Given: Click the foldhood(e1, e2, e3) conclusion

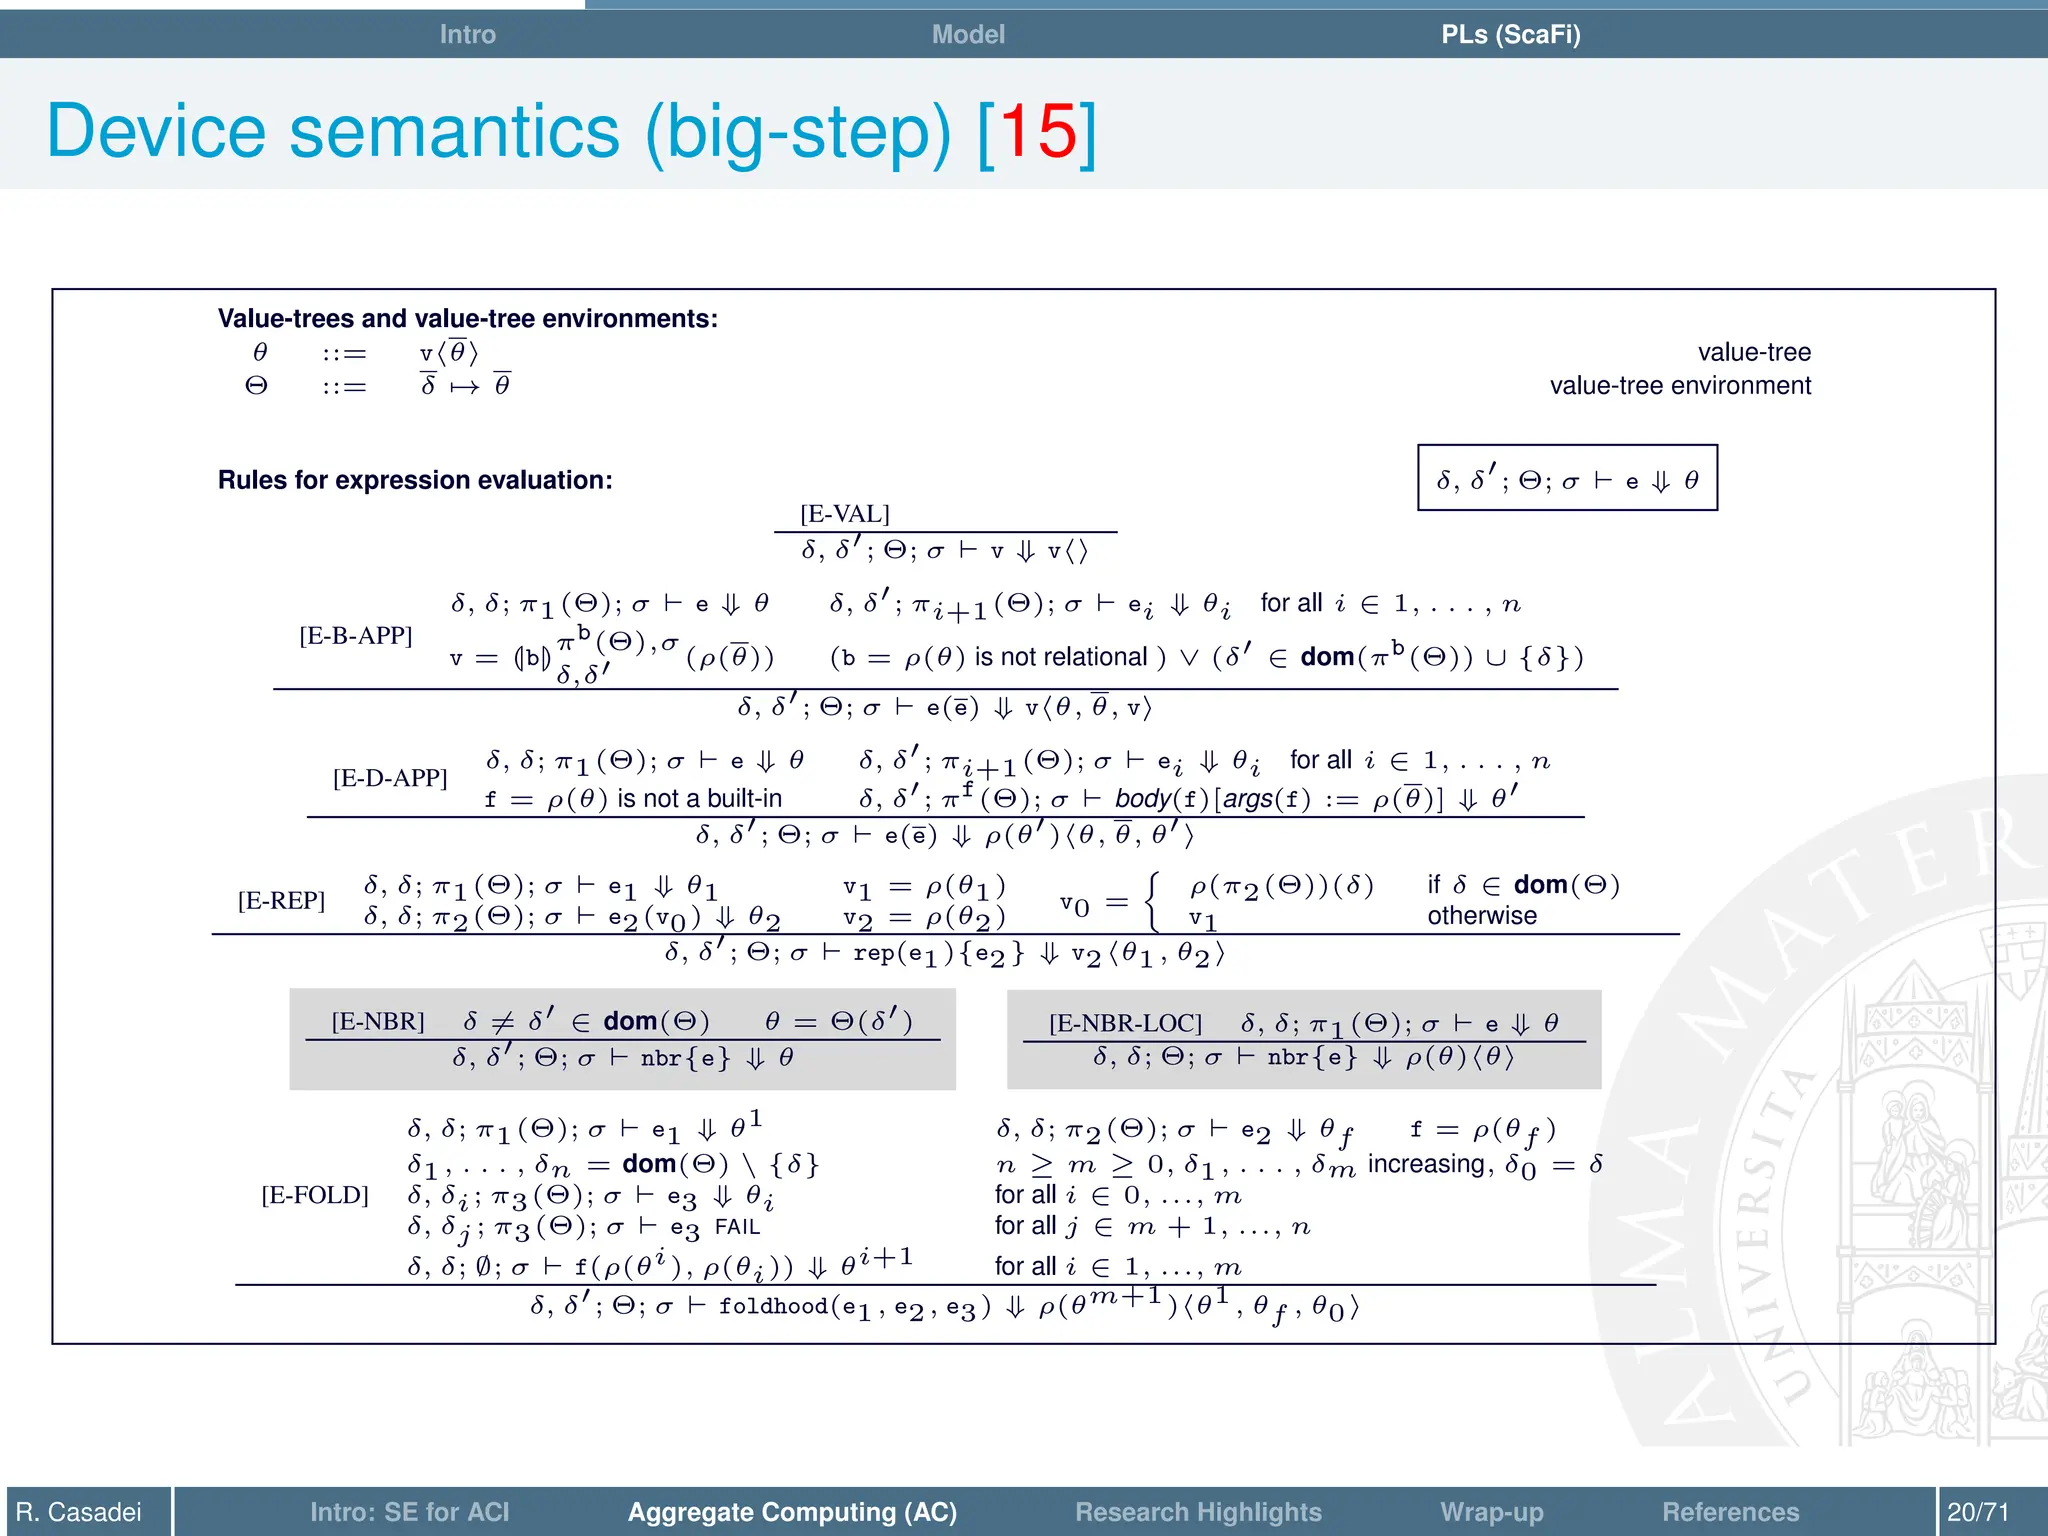Looking at the screenshot, I should pos(945,1307).
